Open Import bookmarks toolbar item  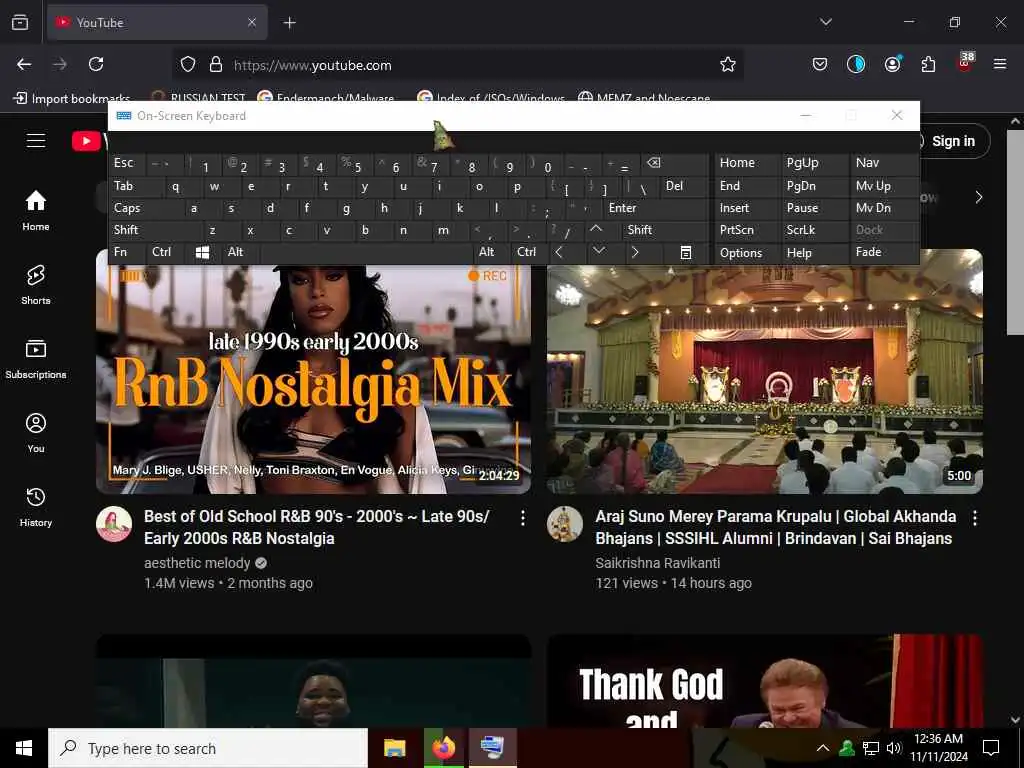[x=72, y=99]
